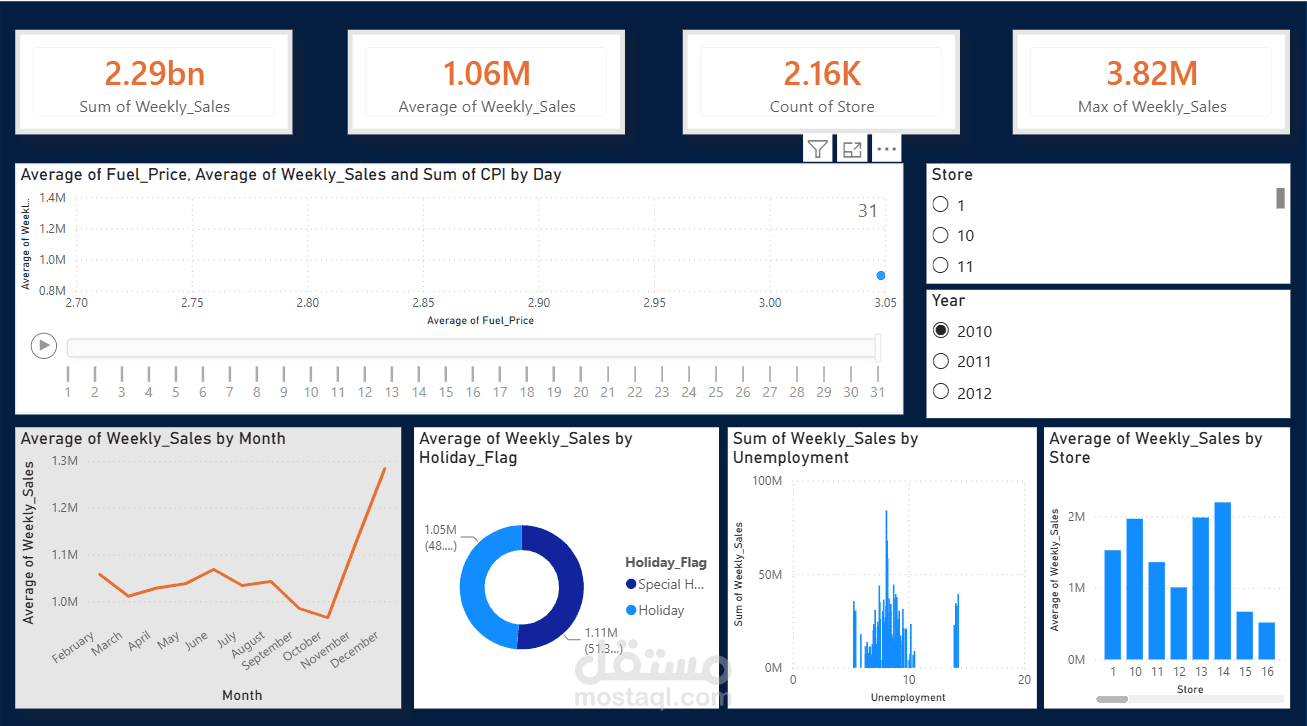
Task: Click the Year slicer header
Action: tap(949, 300)
